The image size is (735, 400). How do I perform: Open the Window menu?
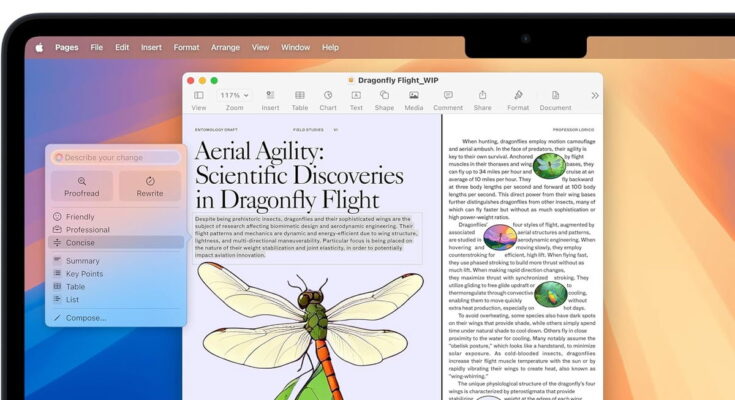pos(295,47)
